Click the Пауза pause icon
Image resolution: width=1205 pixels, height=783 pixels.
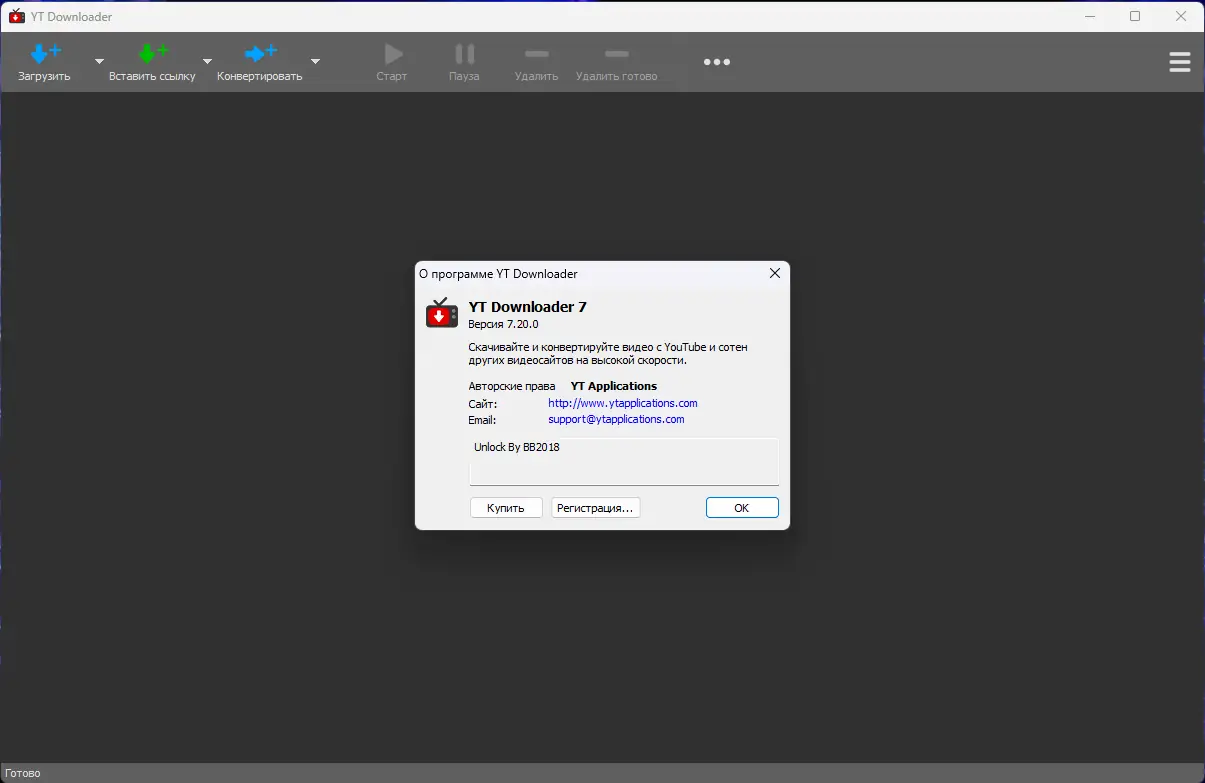[x=463, y=55]
